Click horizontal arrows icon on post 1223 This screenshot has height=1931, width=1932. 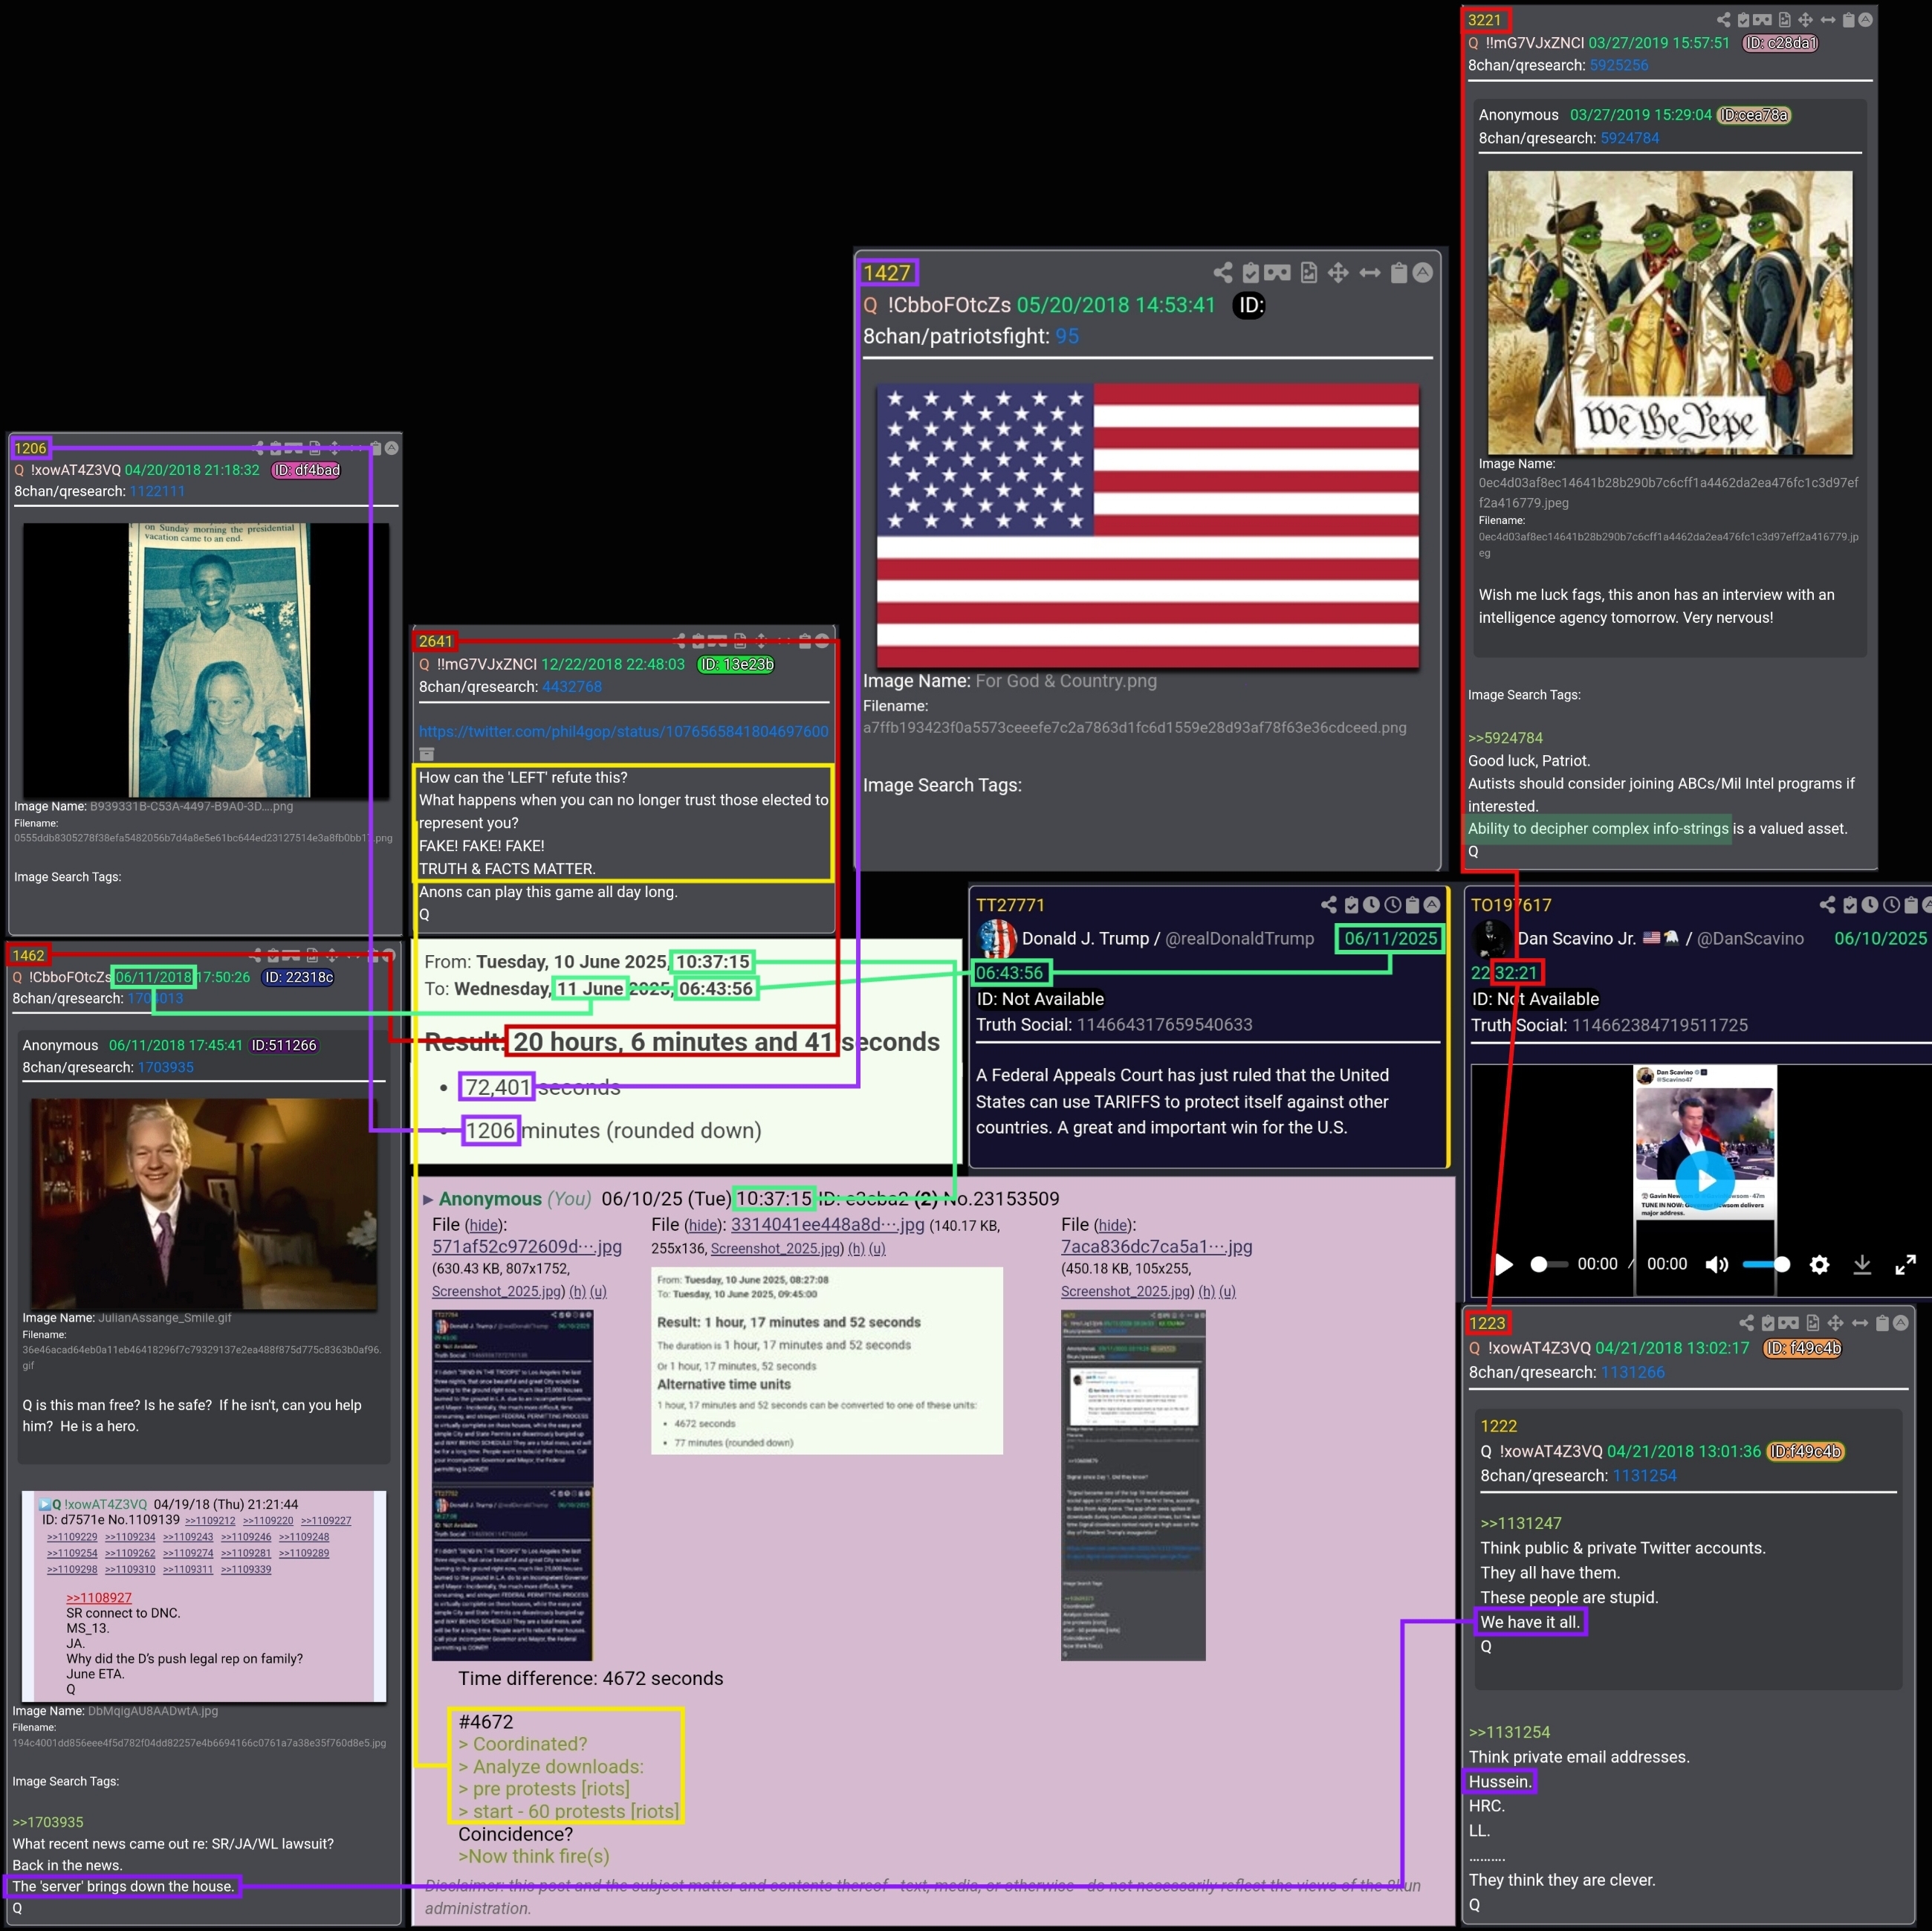pyautogui.click(x=1859, y=1323)
